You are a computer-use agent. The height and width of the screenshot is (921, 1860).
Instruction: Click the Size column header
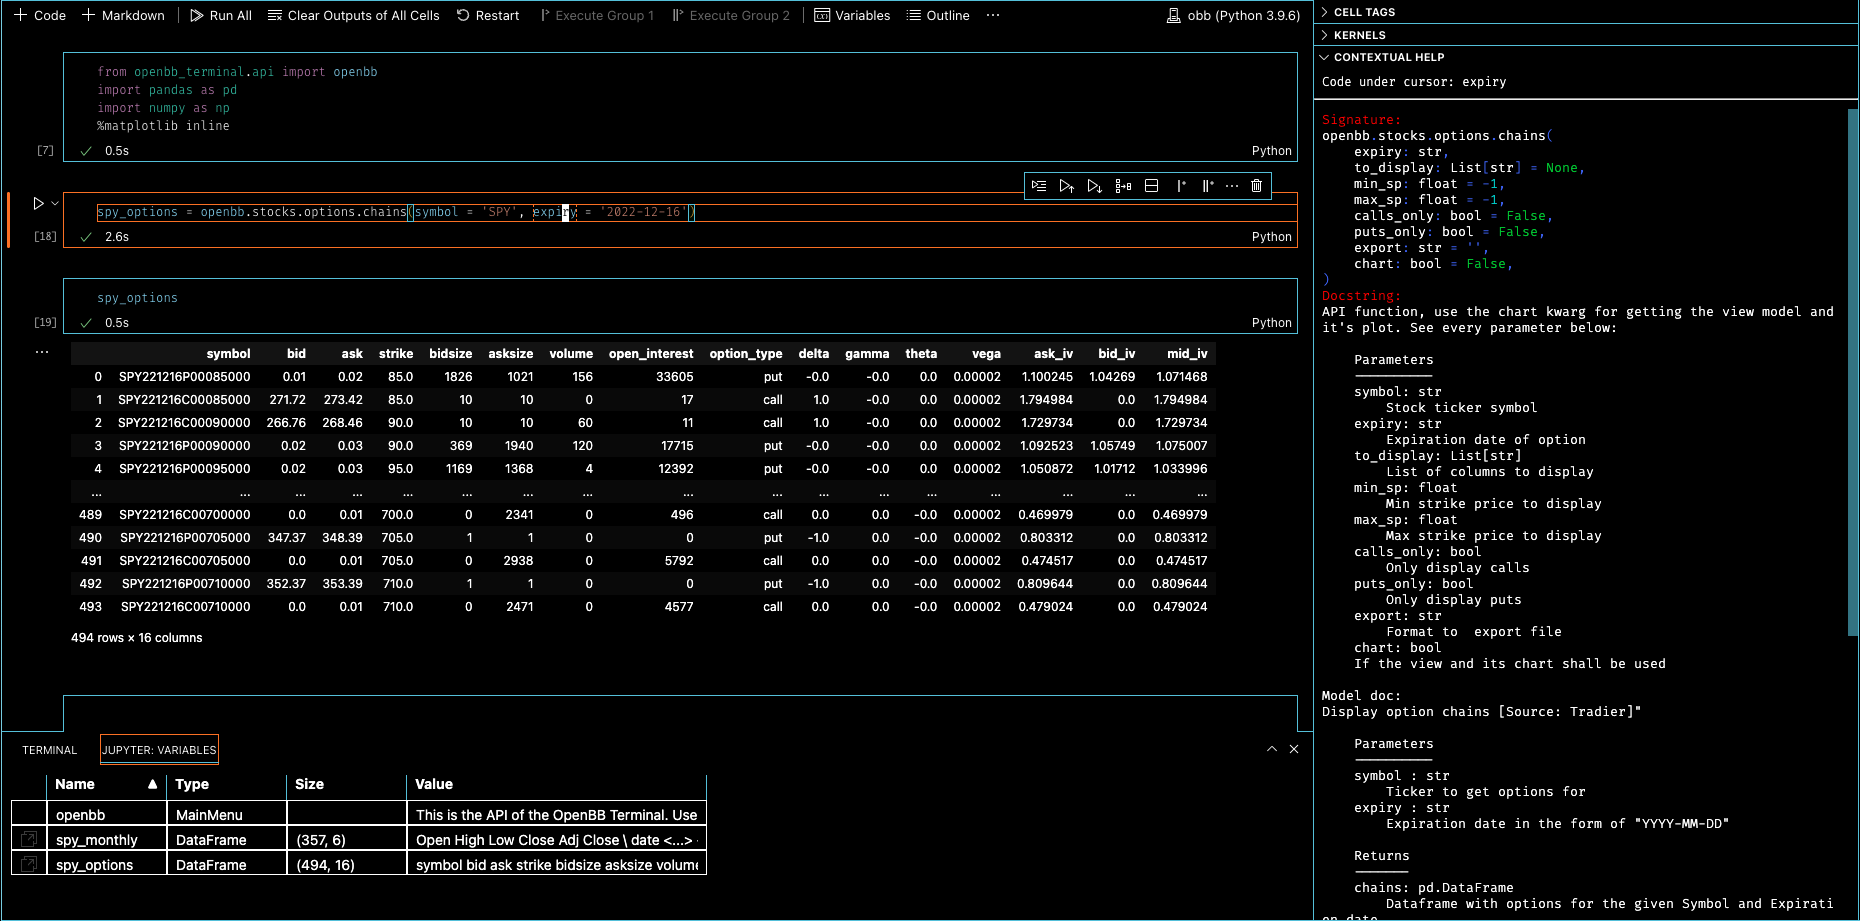click(x=346, y=784)
